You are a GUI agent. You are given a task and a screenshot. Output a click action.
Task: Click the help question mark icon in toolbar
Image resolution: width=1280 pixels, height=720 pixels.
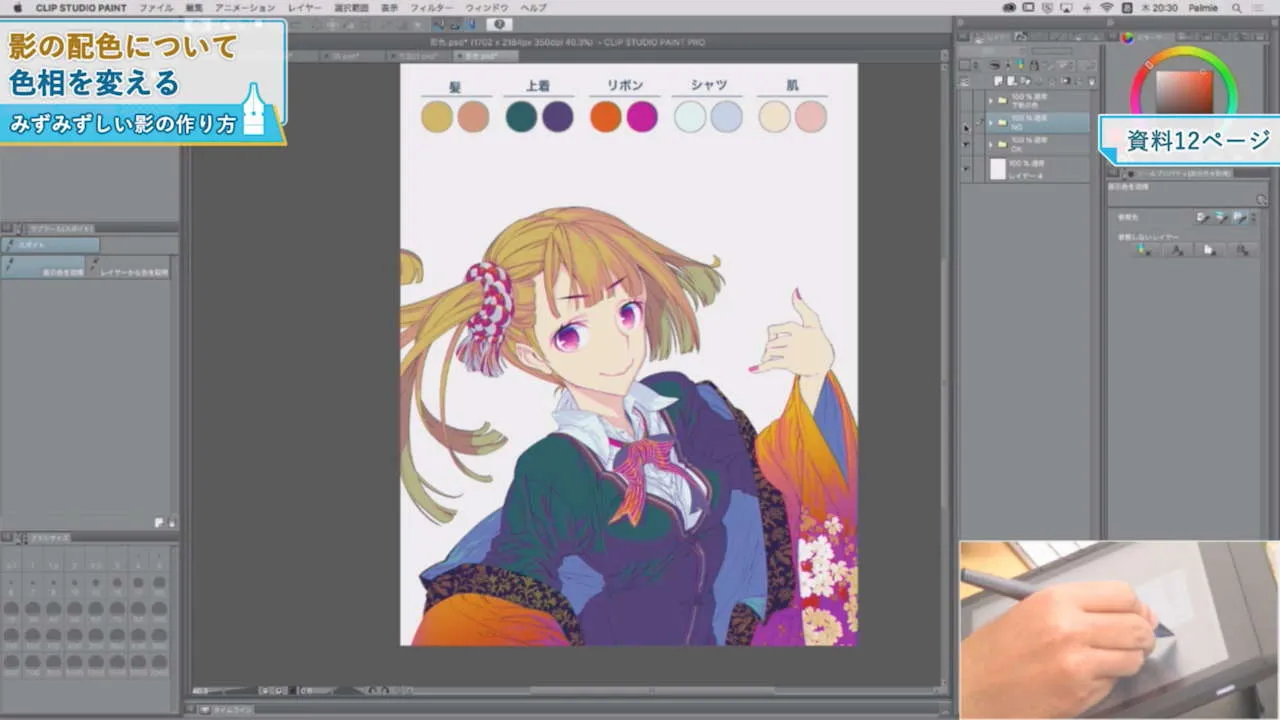499,24
